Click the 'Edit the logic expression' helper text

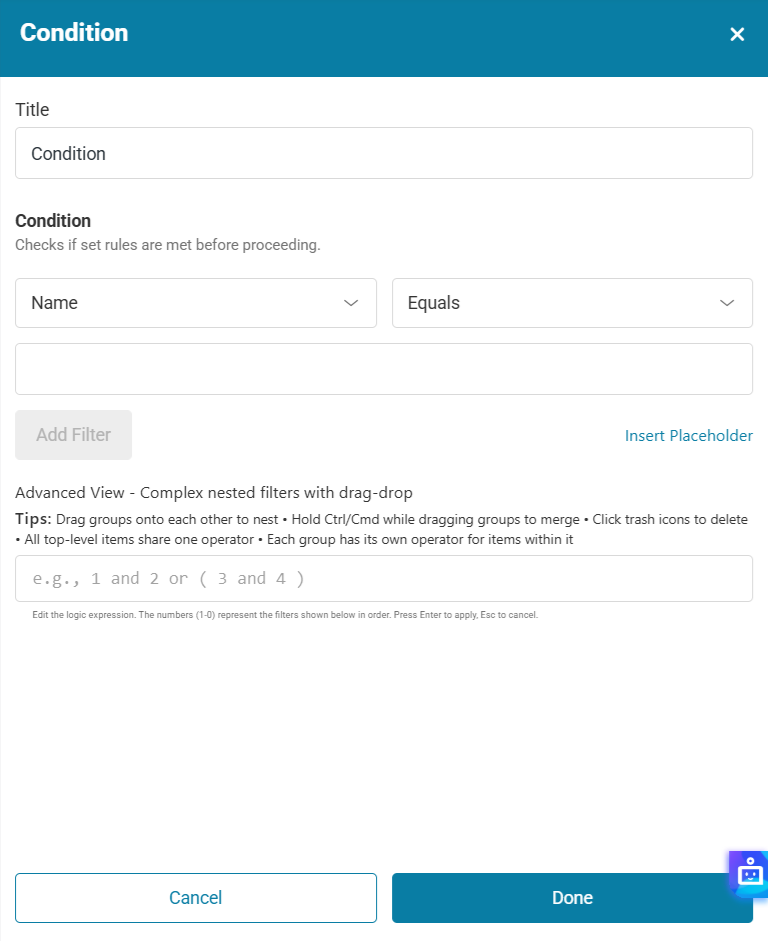pyautogui.click(x=285, y=615)
